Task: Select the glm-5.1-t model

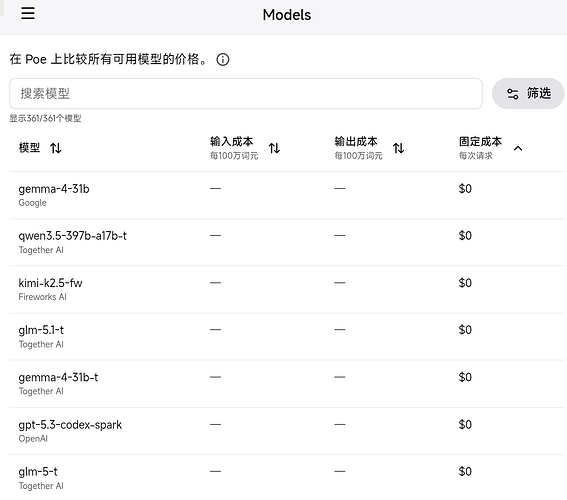Action: pos(41,330)
